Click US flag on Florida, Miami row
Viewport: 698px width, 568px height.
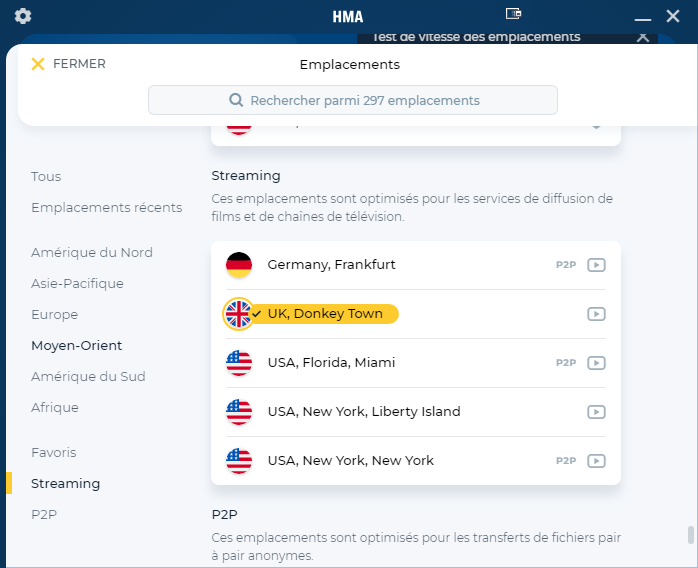click(x=239, y=363)
